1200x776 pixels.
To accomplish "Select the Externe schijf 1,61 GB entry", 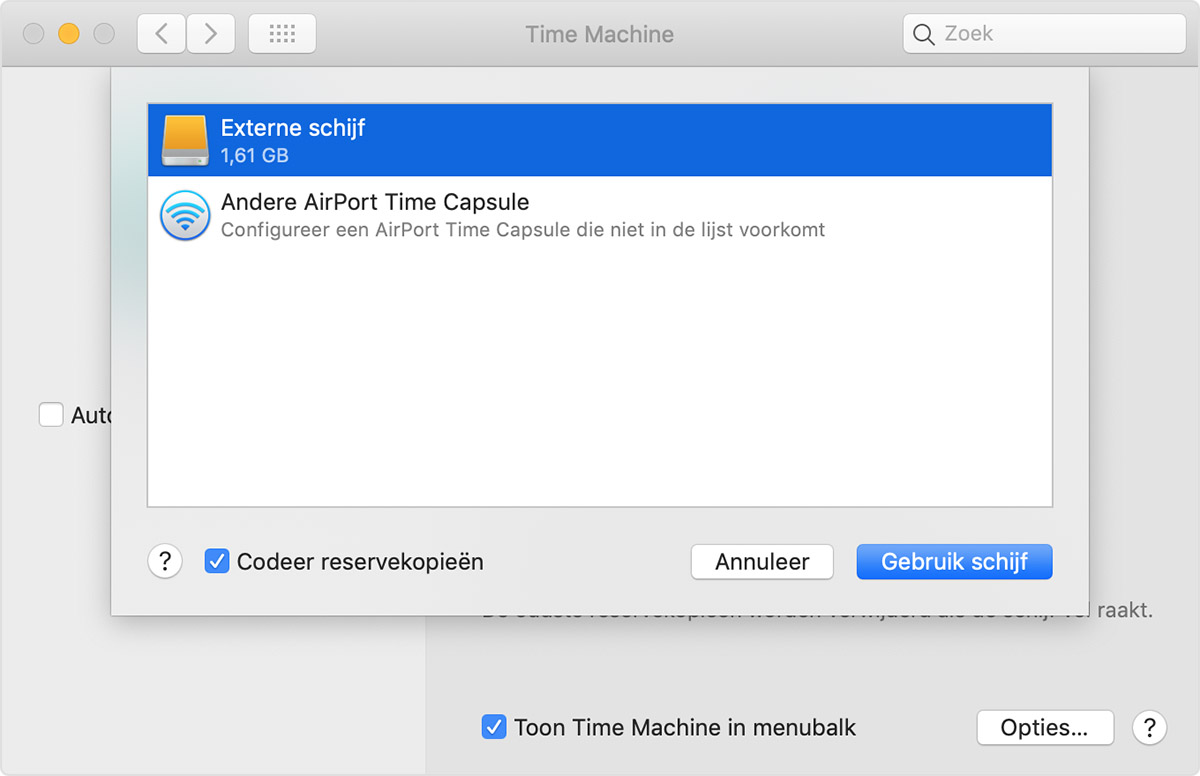I will (x=600, y=140).
